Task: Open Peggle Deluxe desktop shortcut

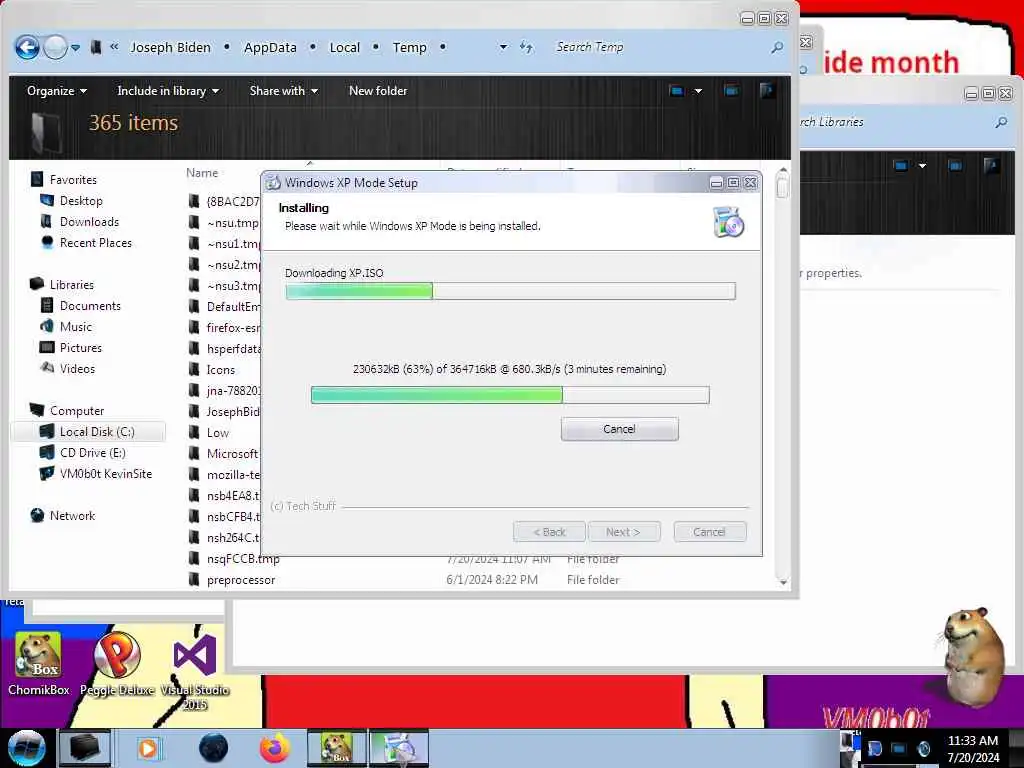Action: [x=118, y=664]
